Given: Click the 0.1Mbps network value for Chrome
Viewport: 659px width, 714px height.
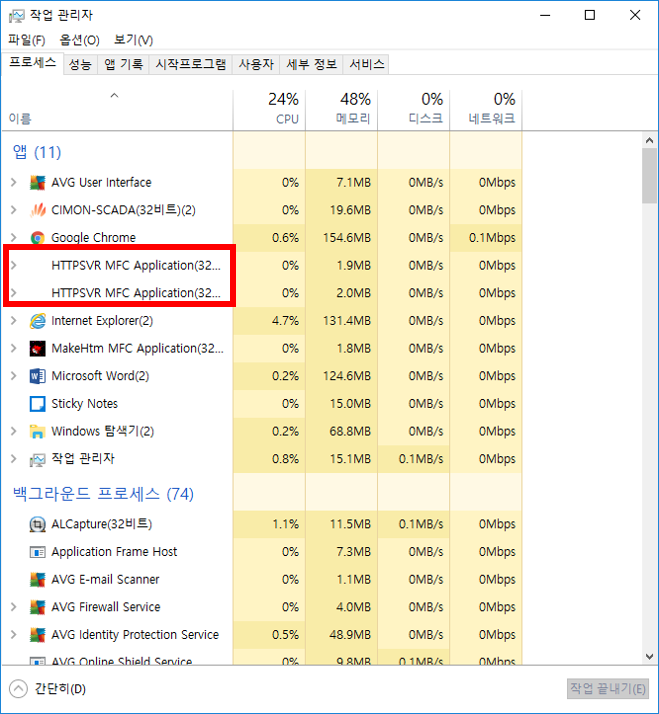Looking at the screenshot, I should click(x=492, y=238).
